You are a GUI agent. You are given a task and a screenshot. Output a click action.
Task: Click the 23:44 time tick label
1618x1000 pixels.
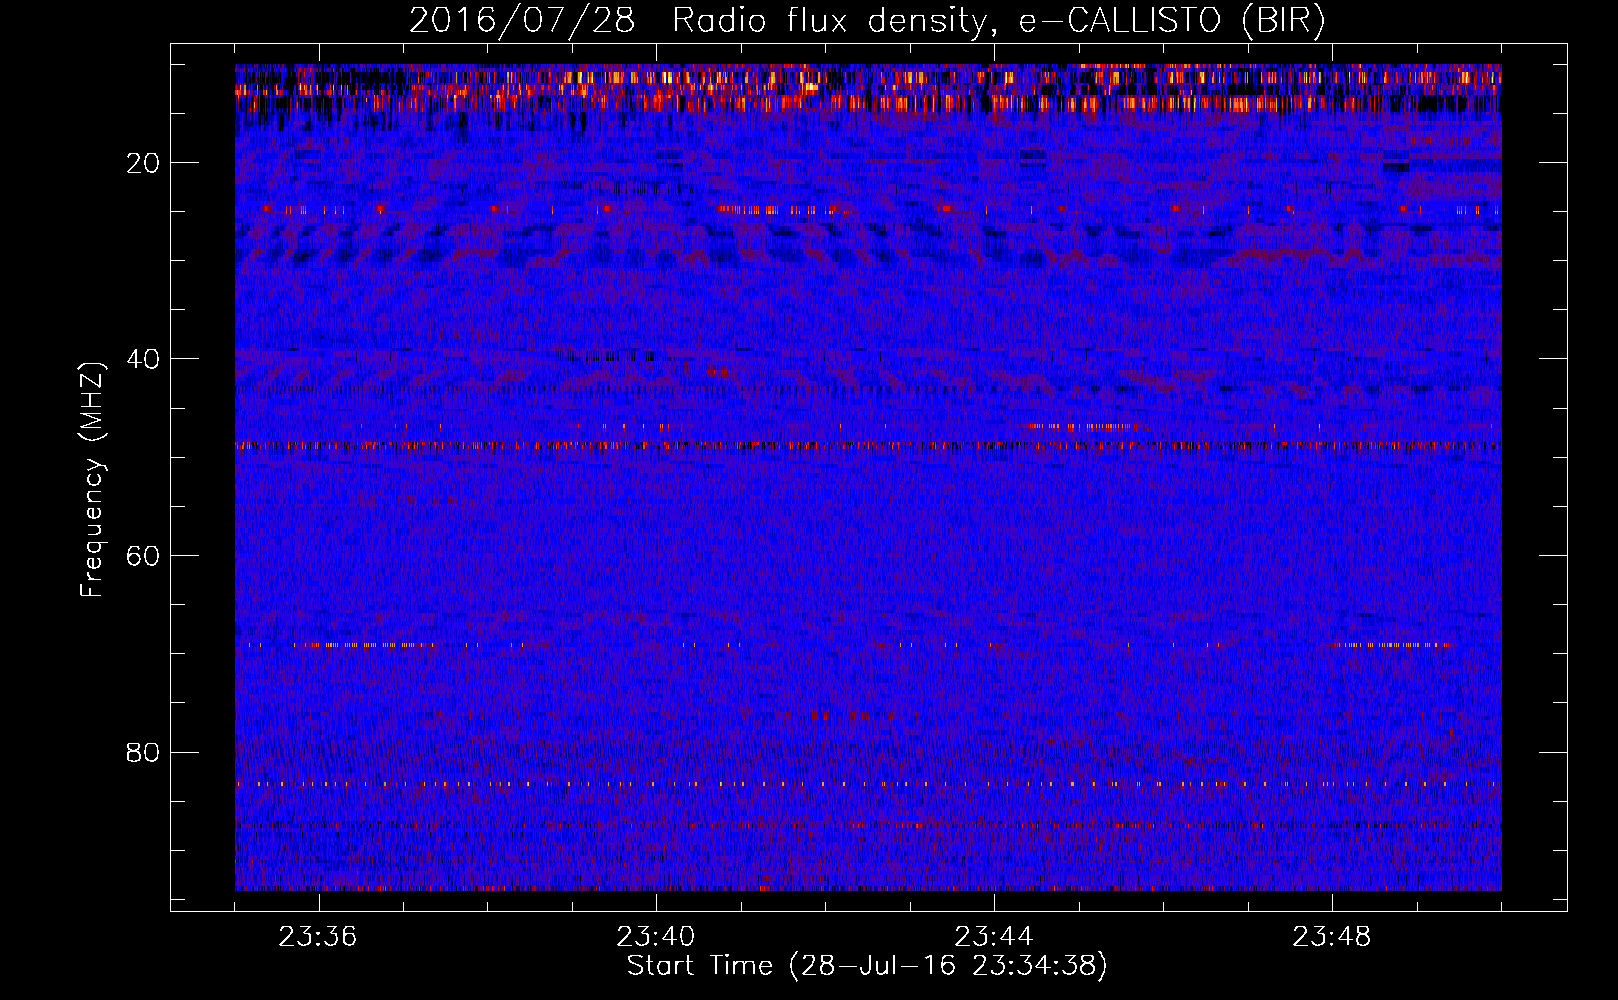point(994,937)
